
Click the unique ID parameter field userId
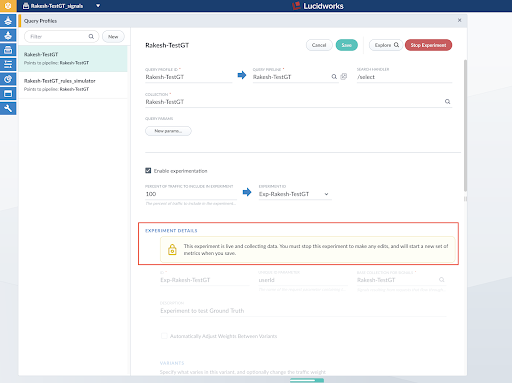point(303,280)
